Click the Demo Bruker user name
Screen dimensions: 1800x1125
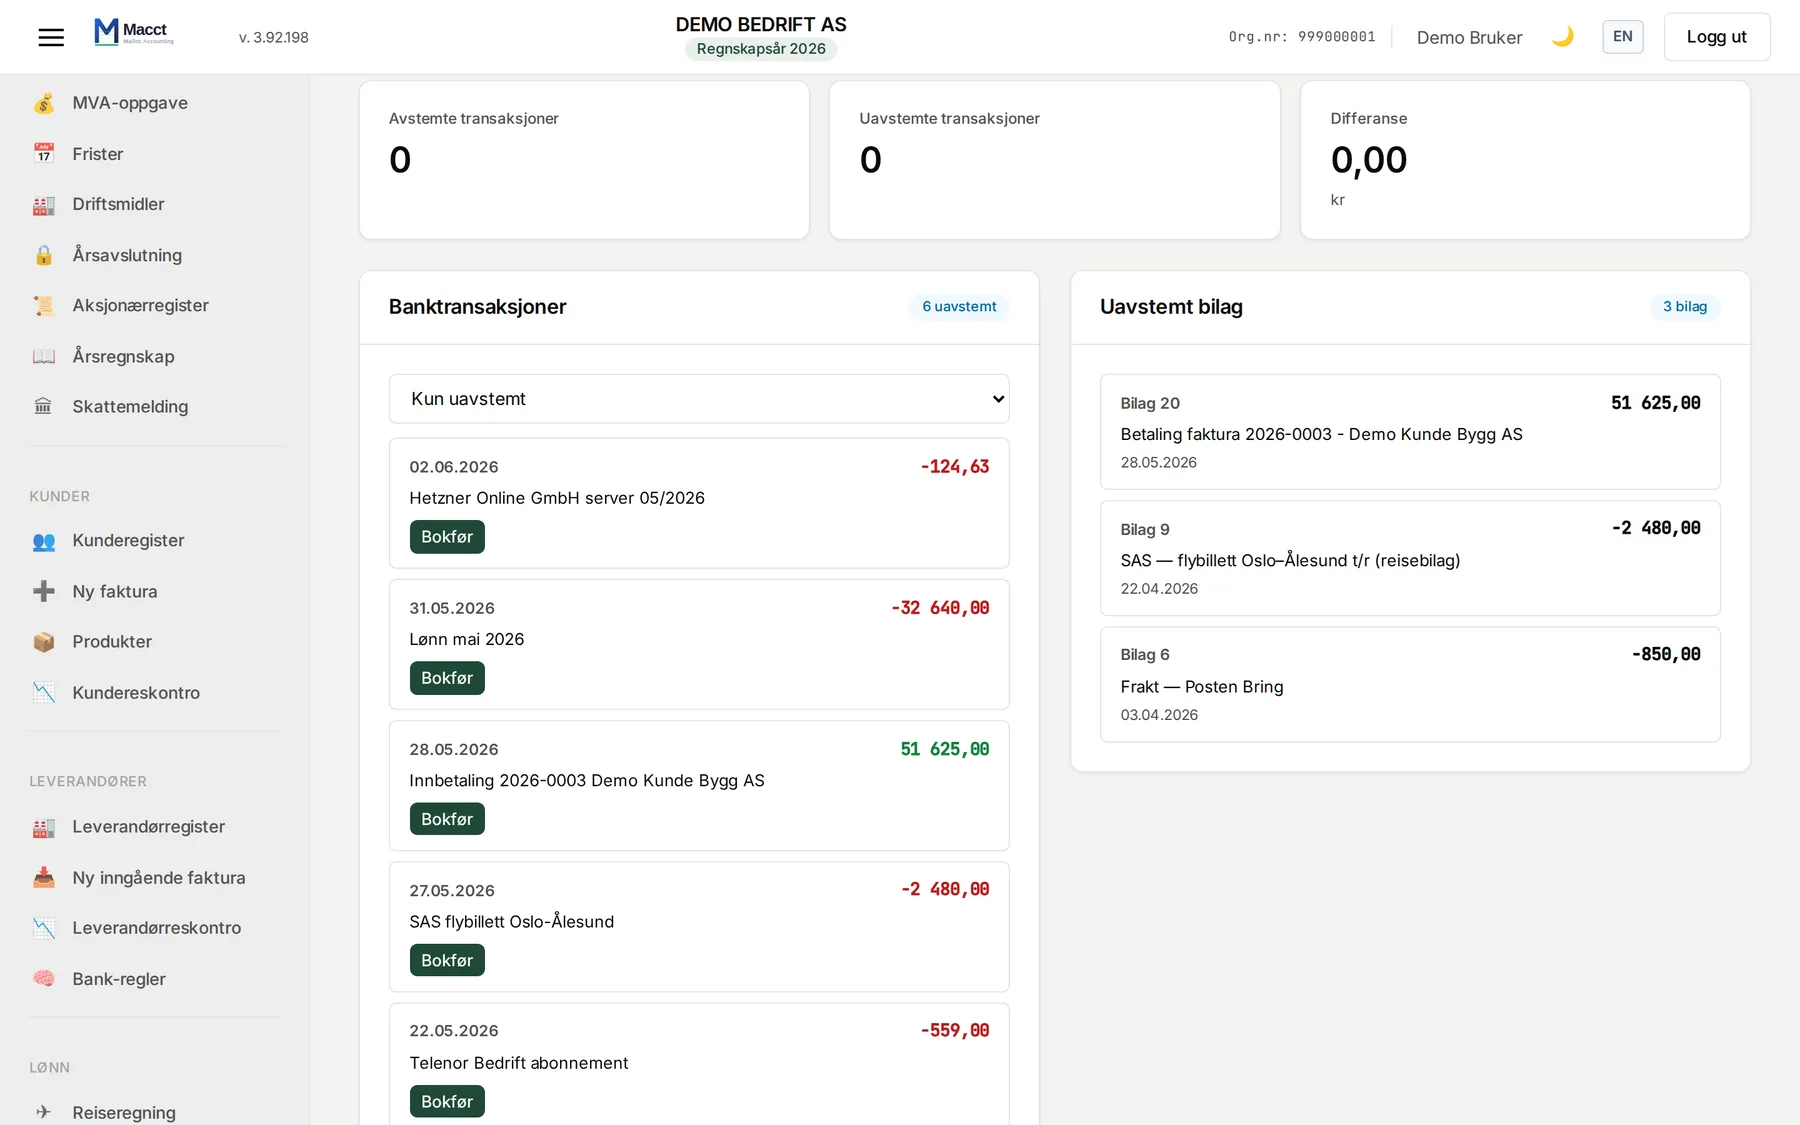[1469, 37]
